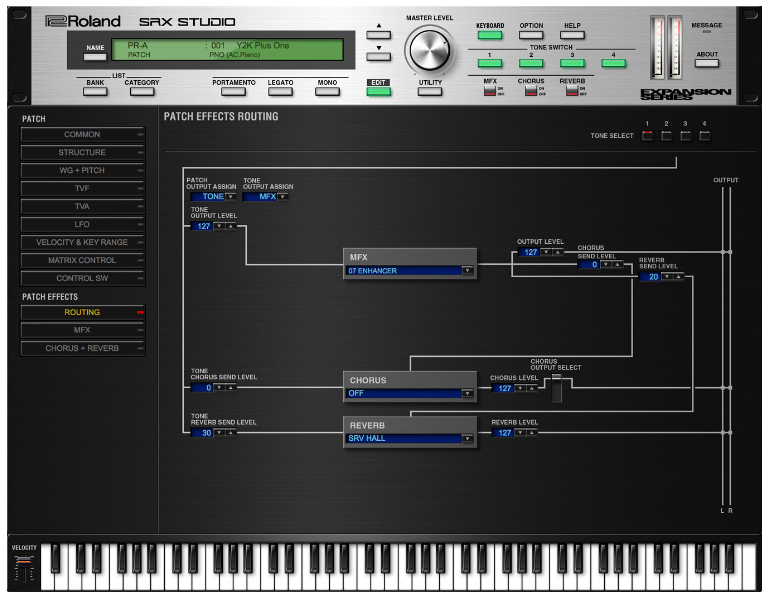
Task: Open the Control SW page
Action: (82, 278)
